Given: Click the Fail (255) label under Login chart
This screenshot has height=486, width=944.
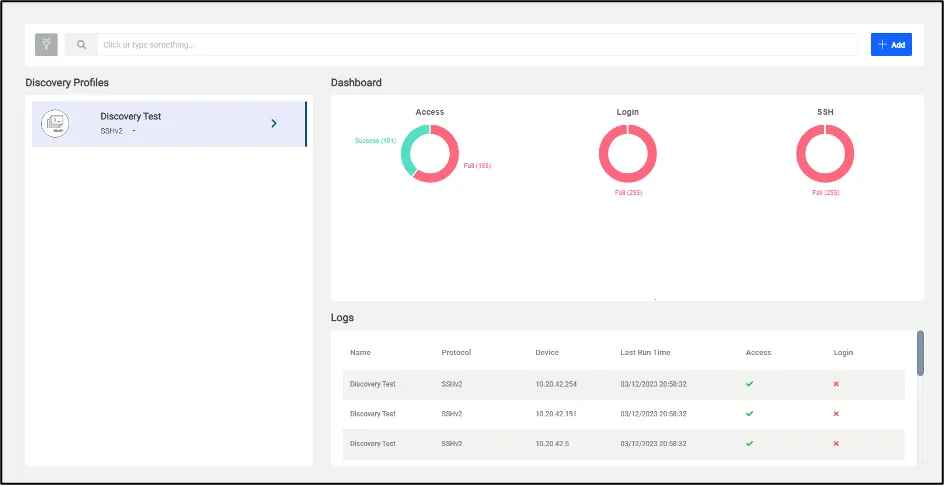Looking at the screenshot, I should coord(628,193).
